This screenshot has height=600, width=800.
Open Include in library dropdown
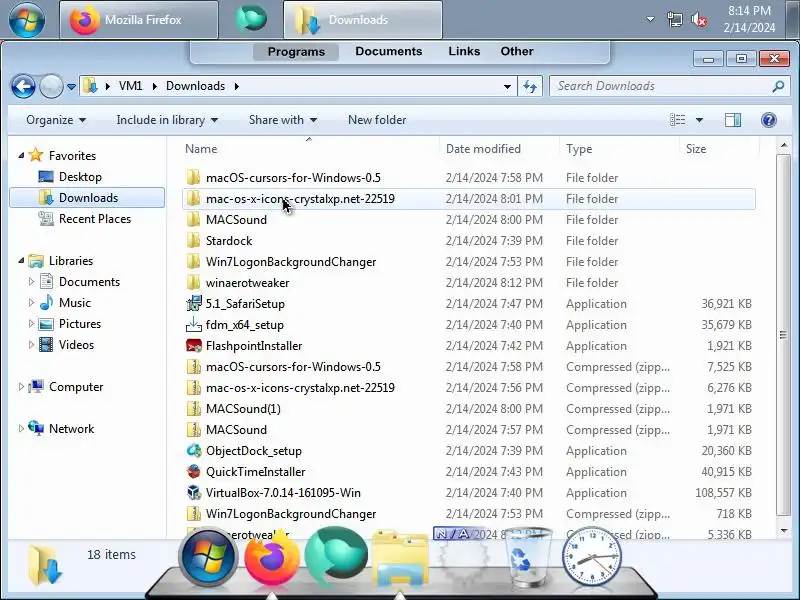(167, 120)
